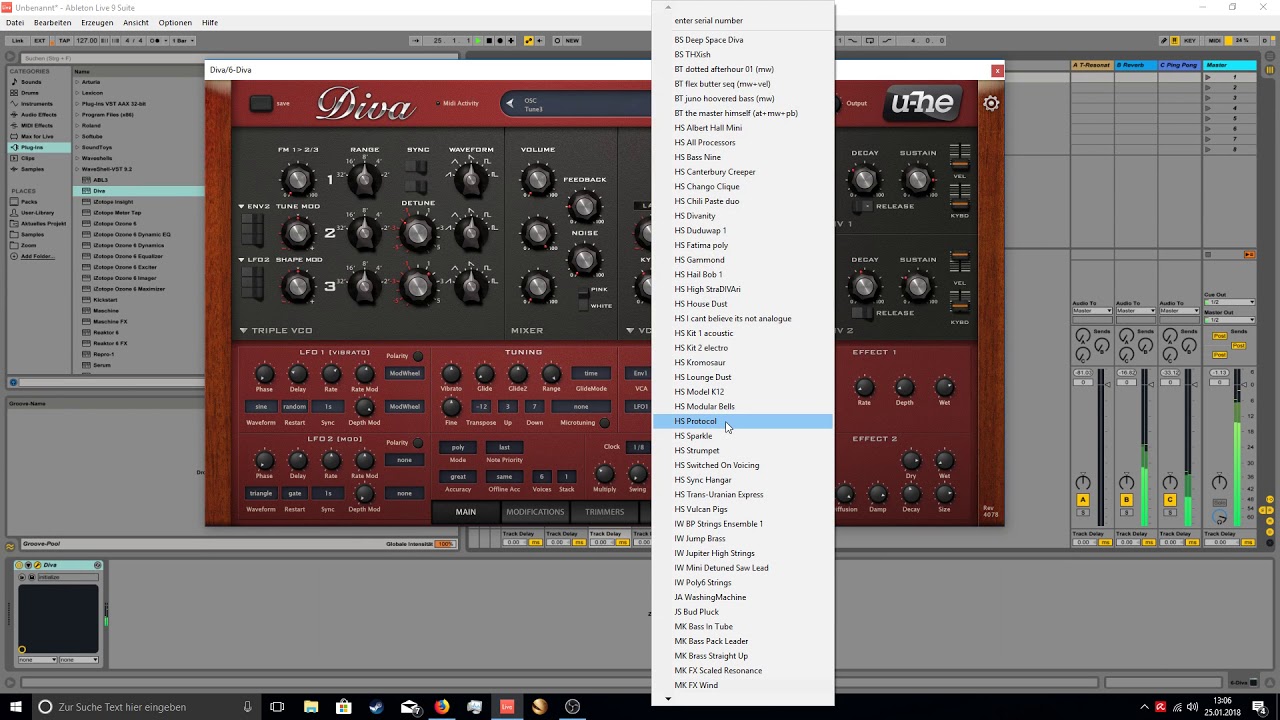Screen dimensions: 1280x720
Task: Open the MIDI Effects browser category
Action: tap(37, 125)
